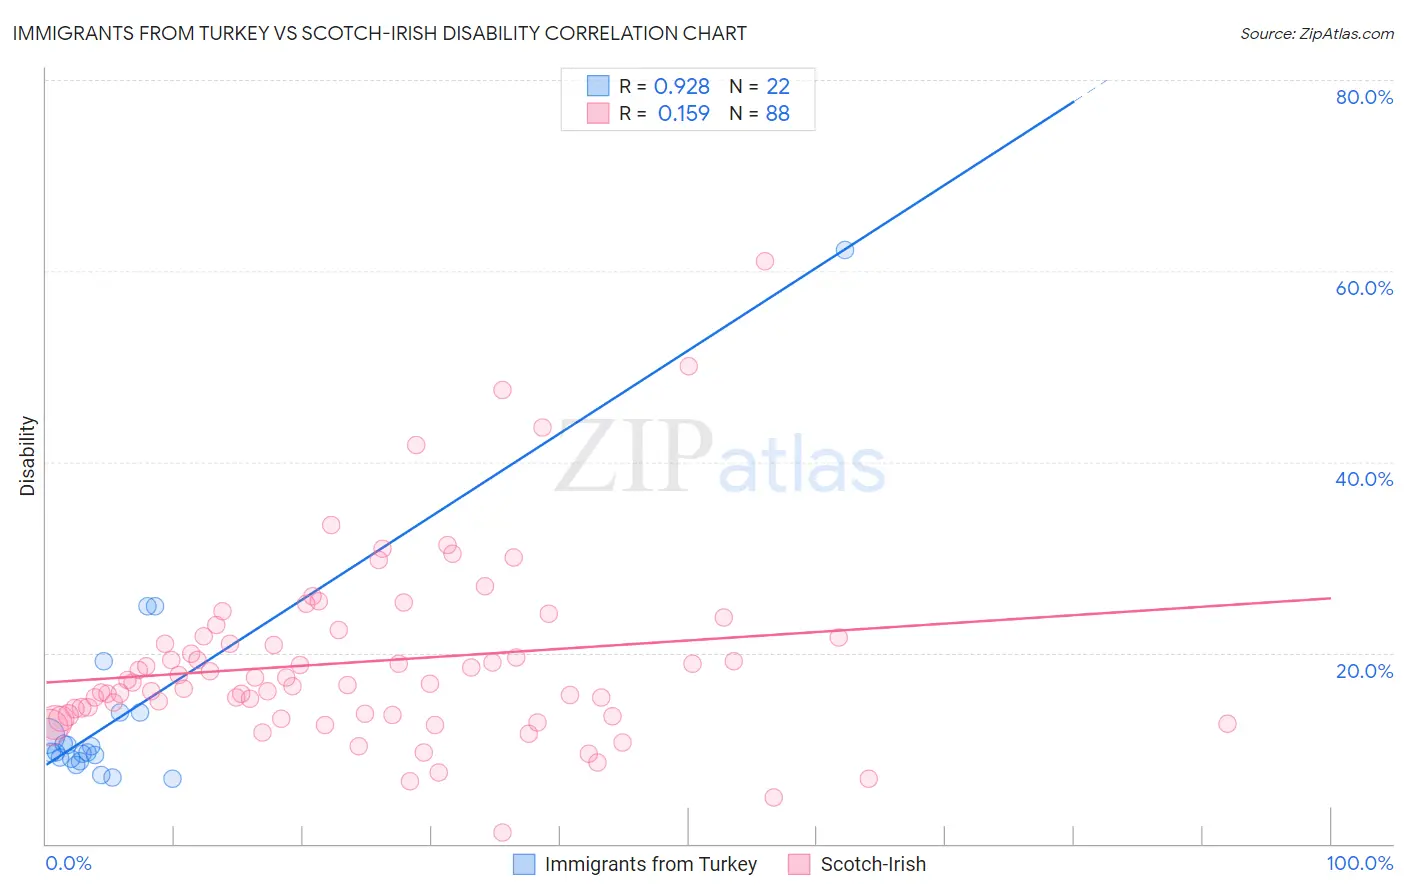
Task: Open the Source: ZipAtlas.com link
Action: click(1317, 33)
